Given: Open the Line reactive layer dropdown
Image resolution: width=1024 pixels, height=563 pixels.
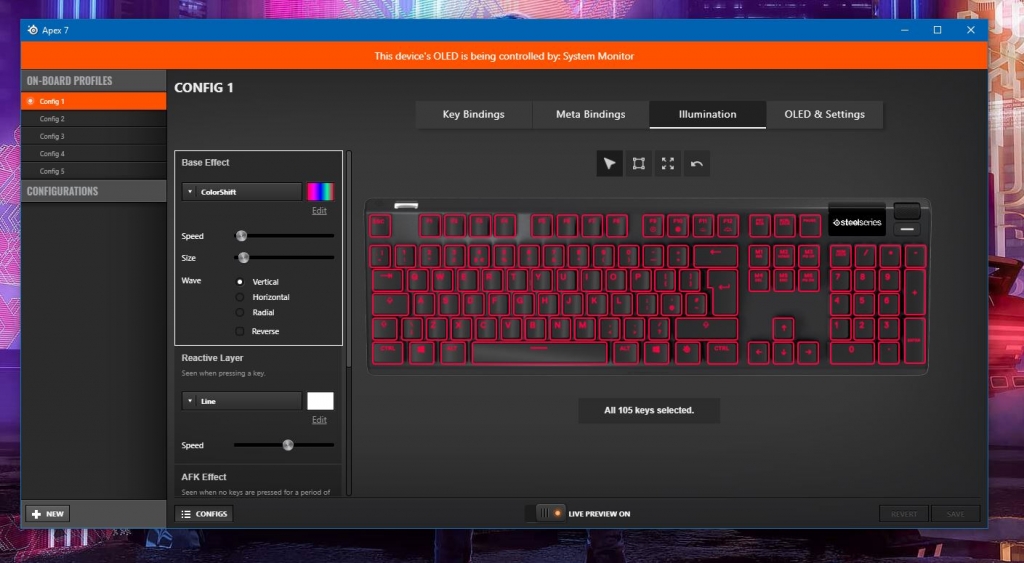Looking at the screenshot, I should point(242,401).
